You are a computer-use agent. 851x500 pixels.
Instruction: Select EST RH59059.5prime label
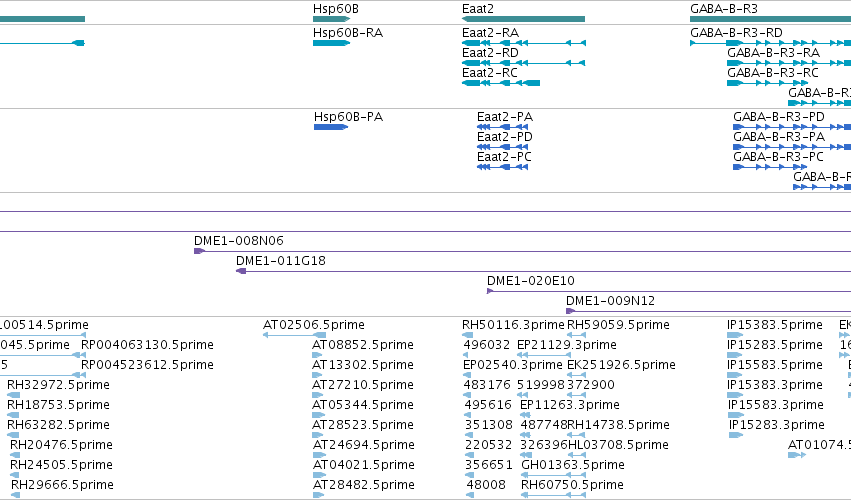[x=618, y=325]
